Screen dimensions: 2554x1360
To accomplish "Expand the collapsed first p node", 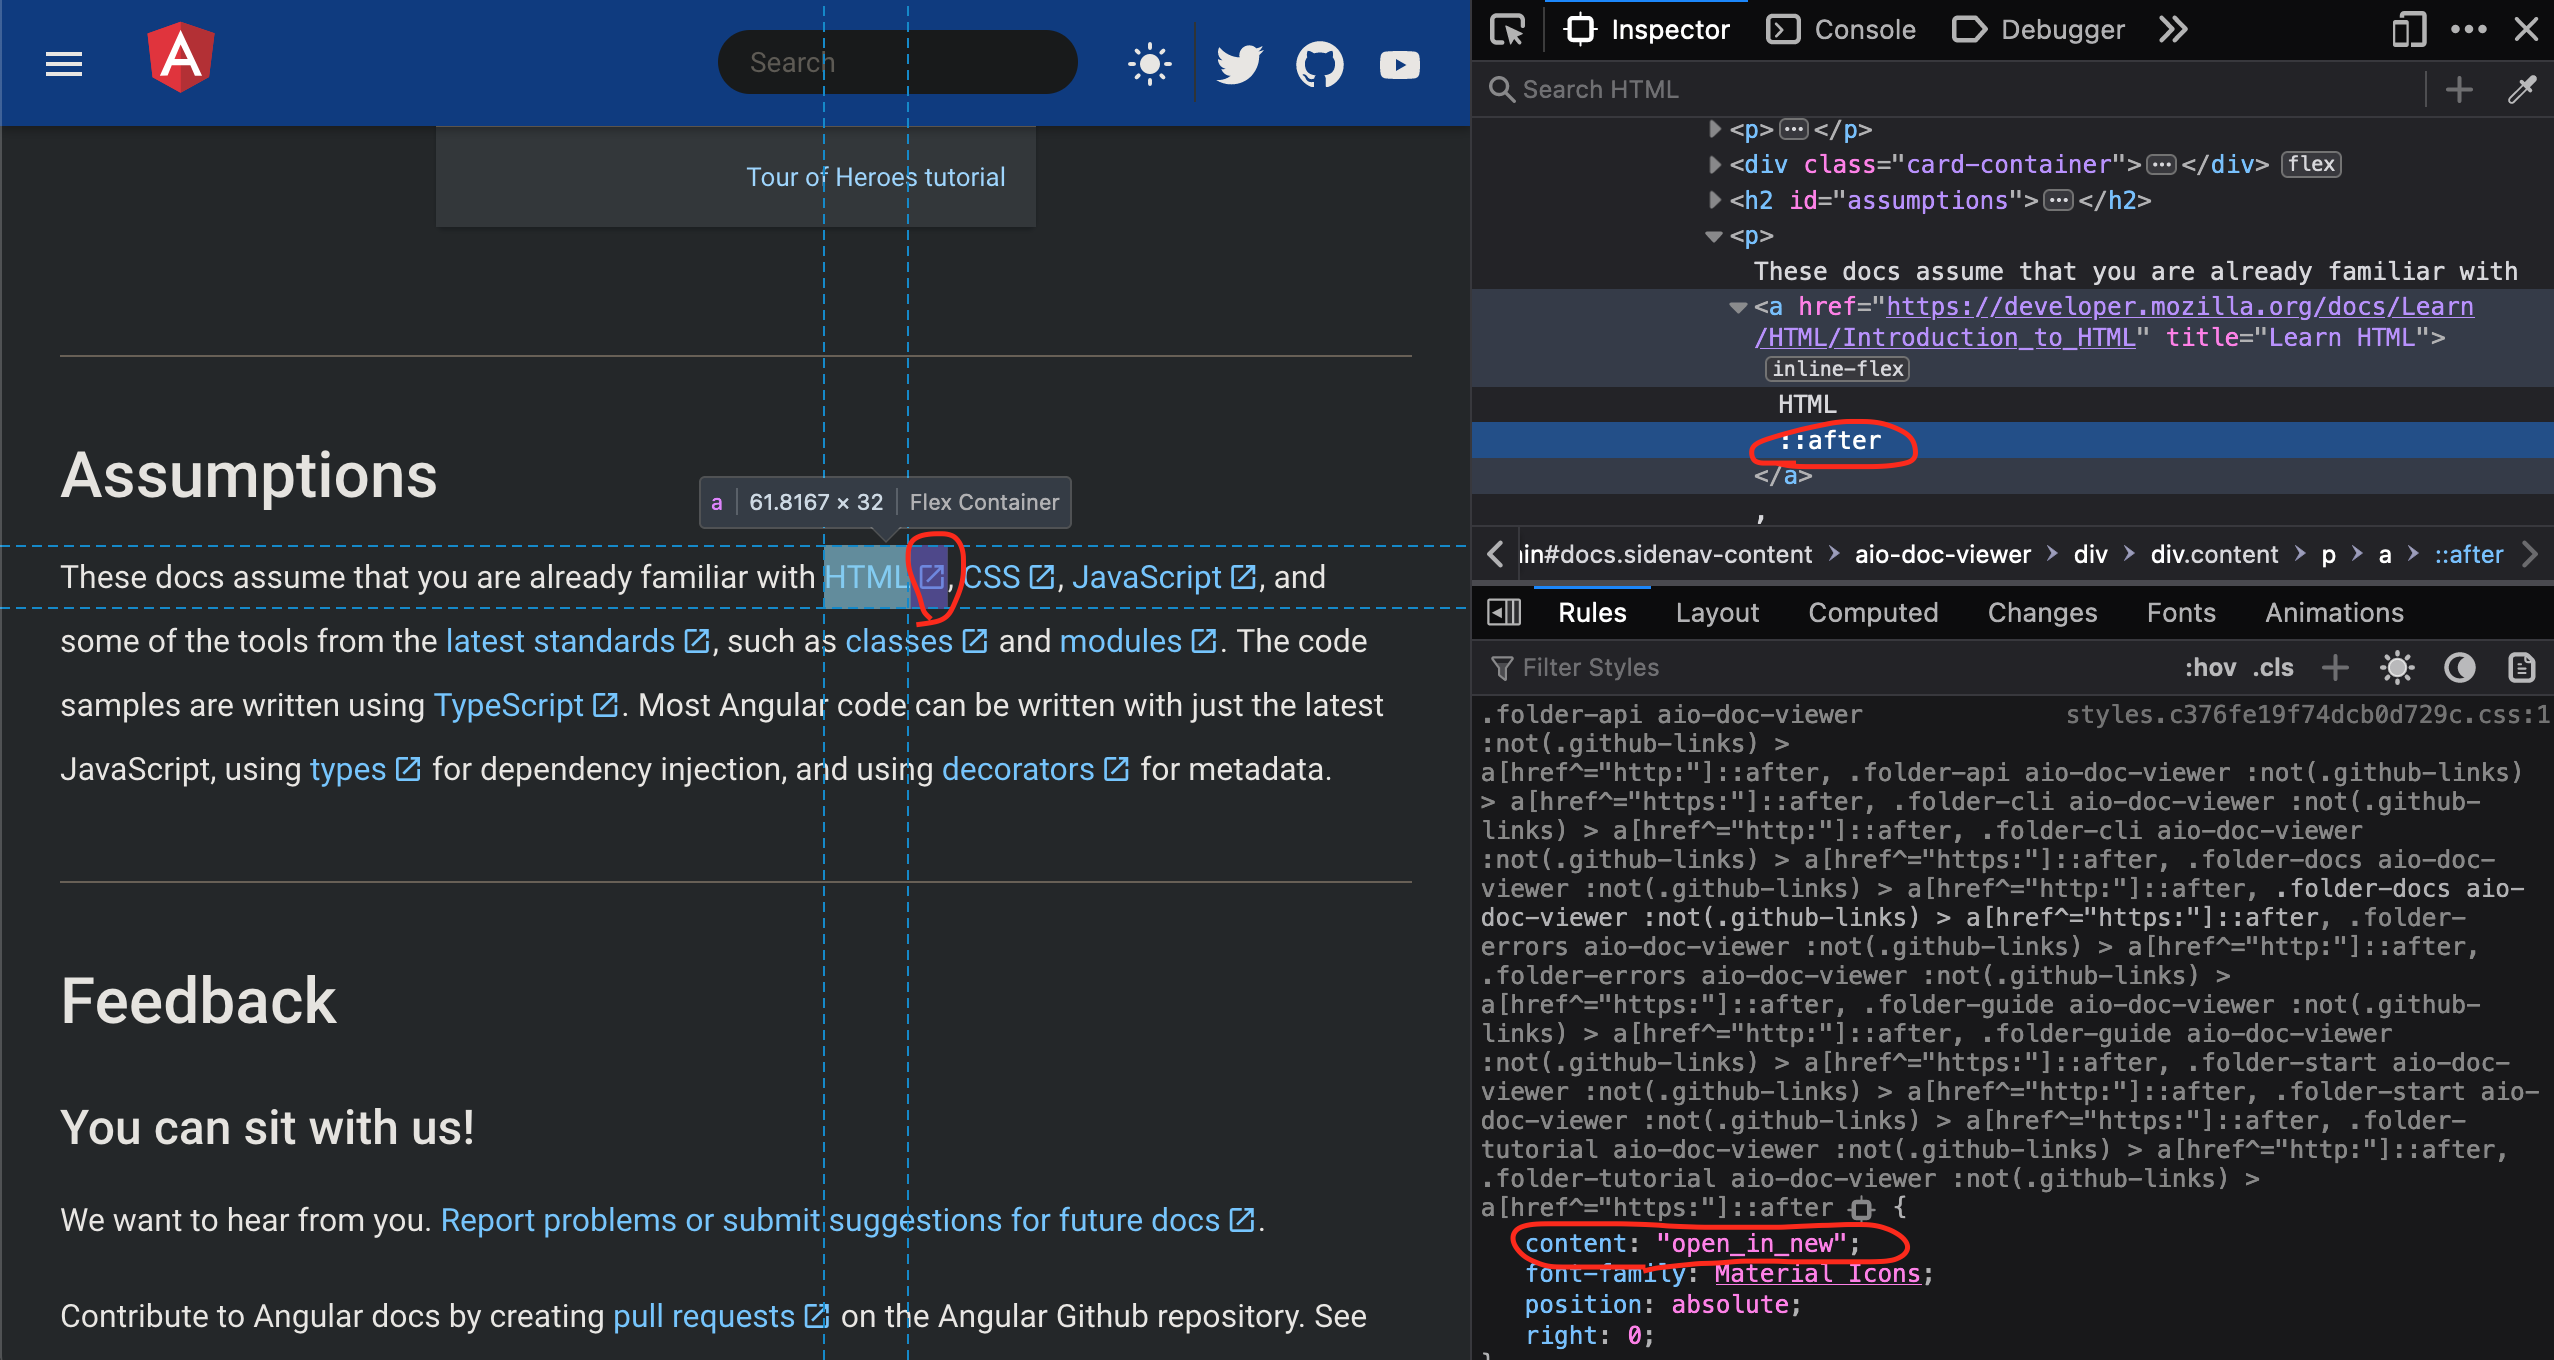I will [x=1715, y=129].
